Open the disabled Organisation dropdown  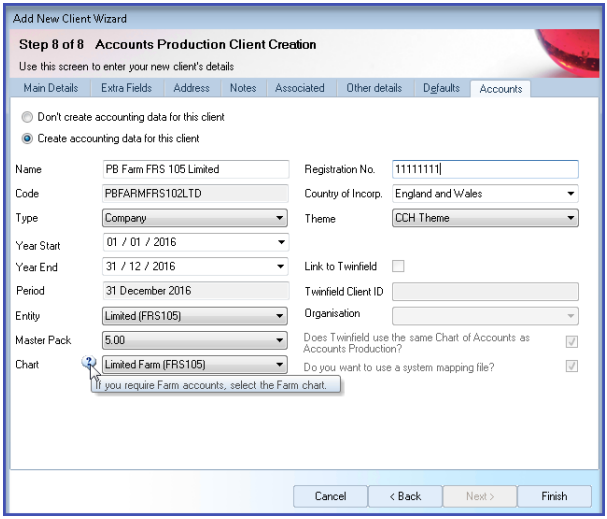(485, 316)
